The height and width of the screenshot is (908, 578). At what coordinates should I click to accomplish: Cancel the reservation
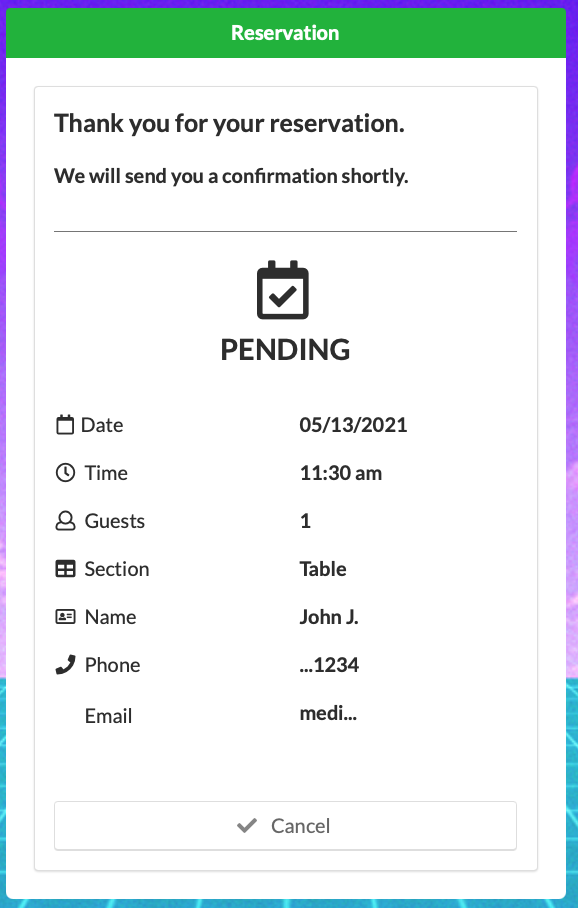(286, 826)
